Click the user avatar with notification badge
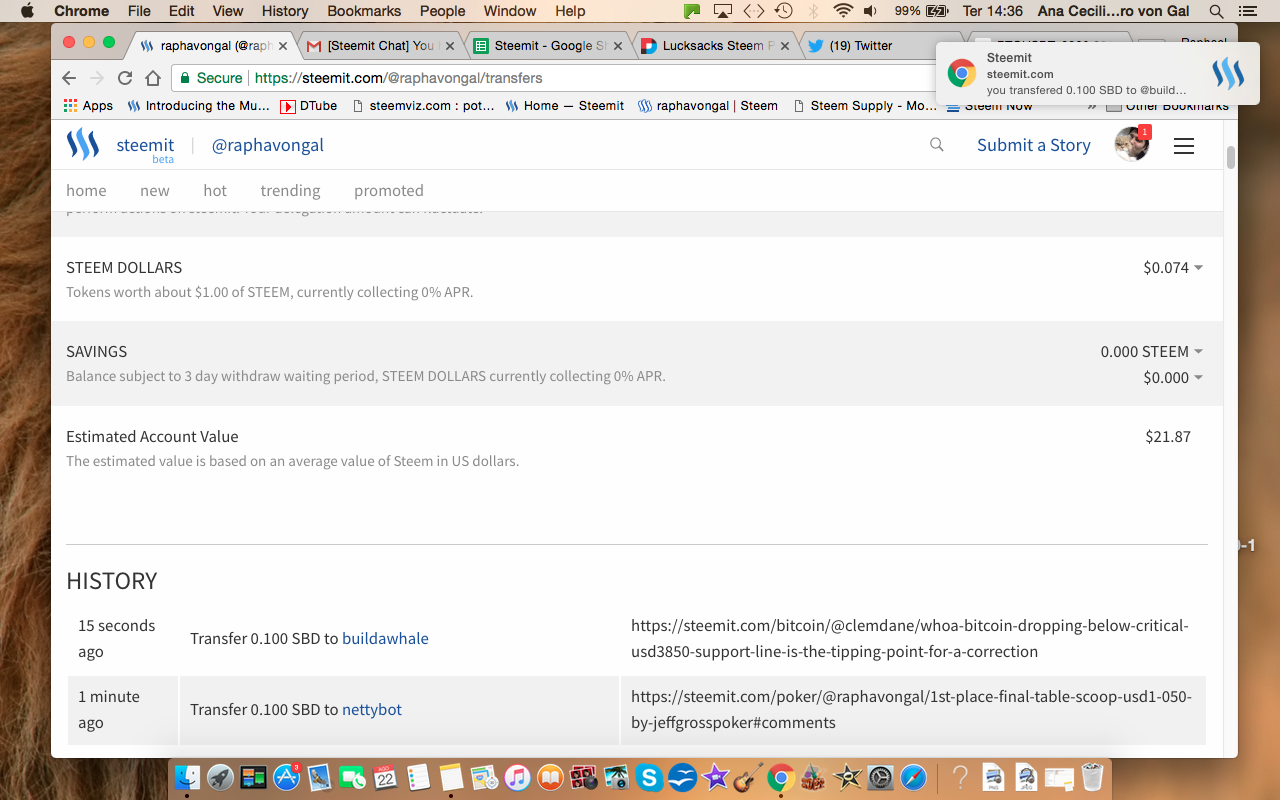 [x=1132, y=144]
